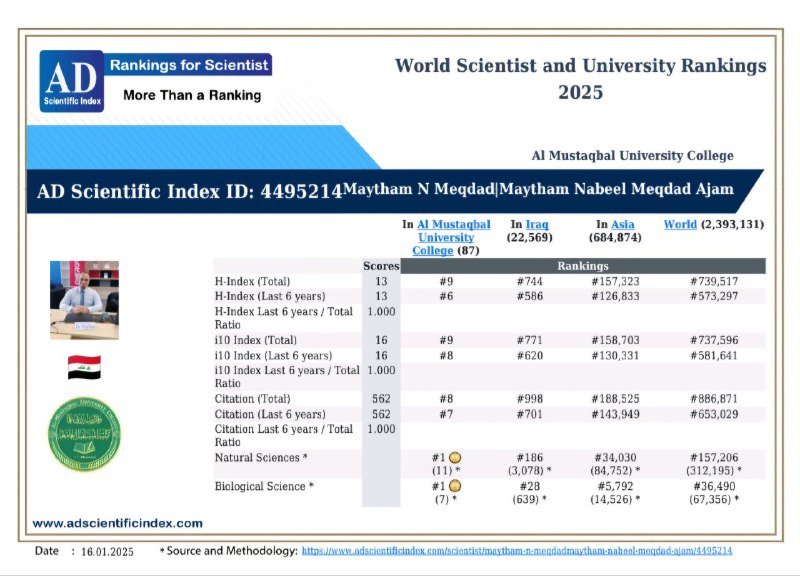
Task: Click the www.adscientificindex.com website text
Action: (117, 523)
